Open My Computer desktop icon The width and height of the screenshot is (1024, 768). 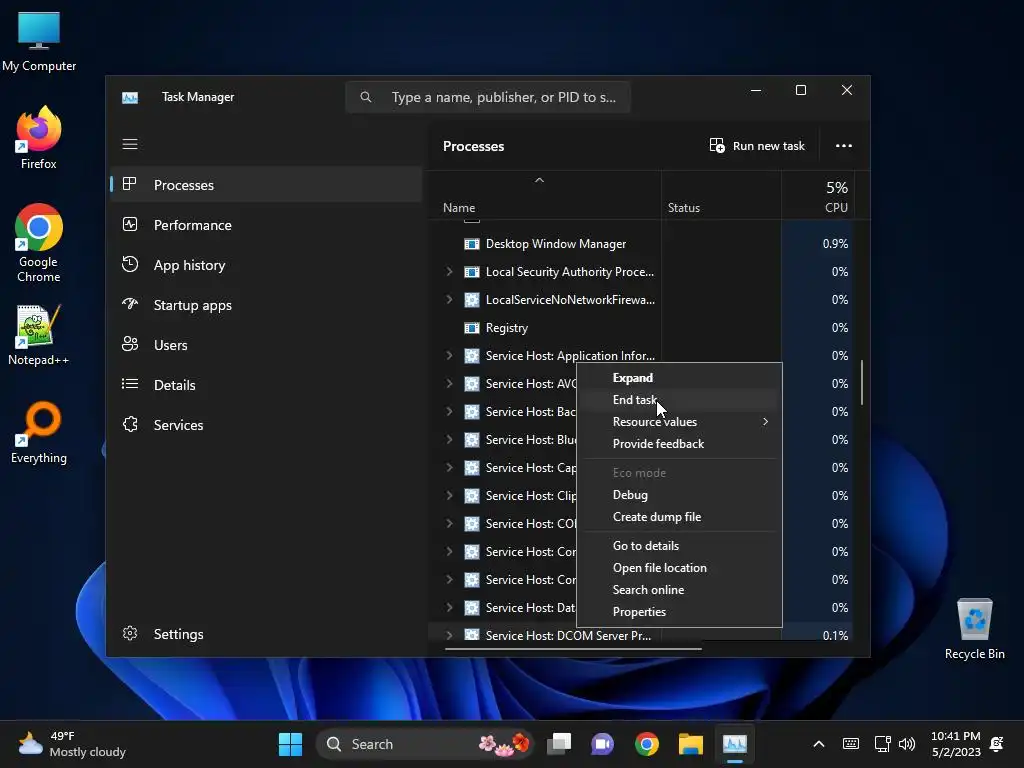(39, 41)
